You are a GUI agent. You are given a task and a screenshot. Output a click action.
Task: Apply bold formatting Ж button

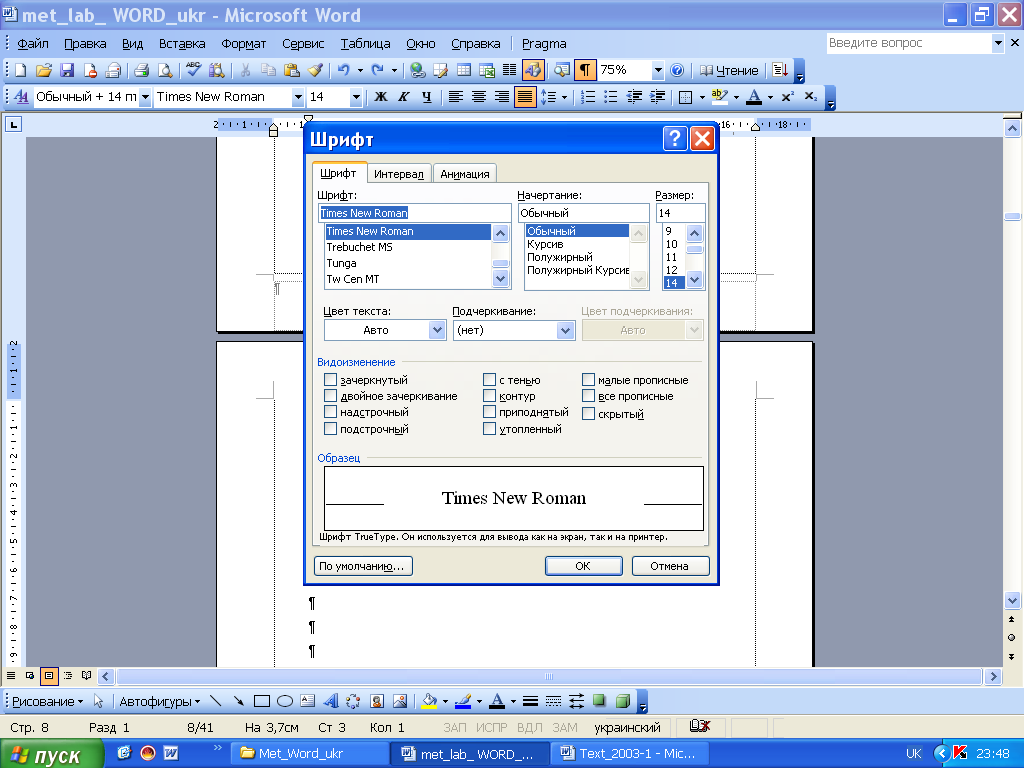tap(381, 97)
